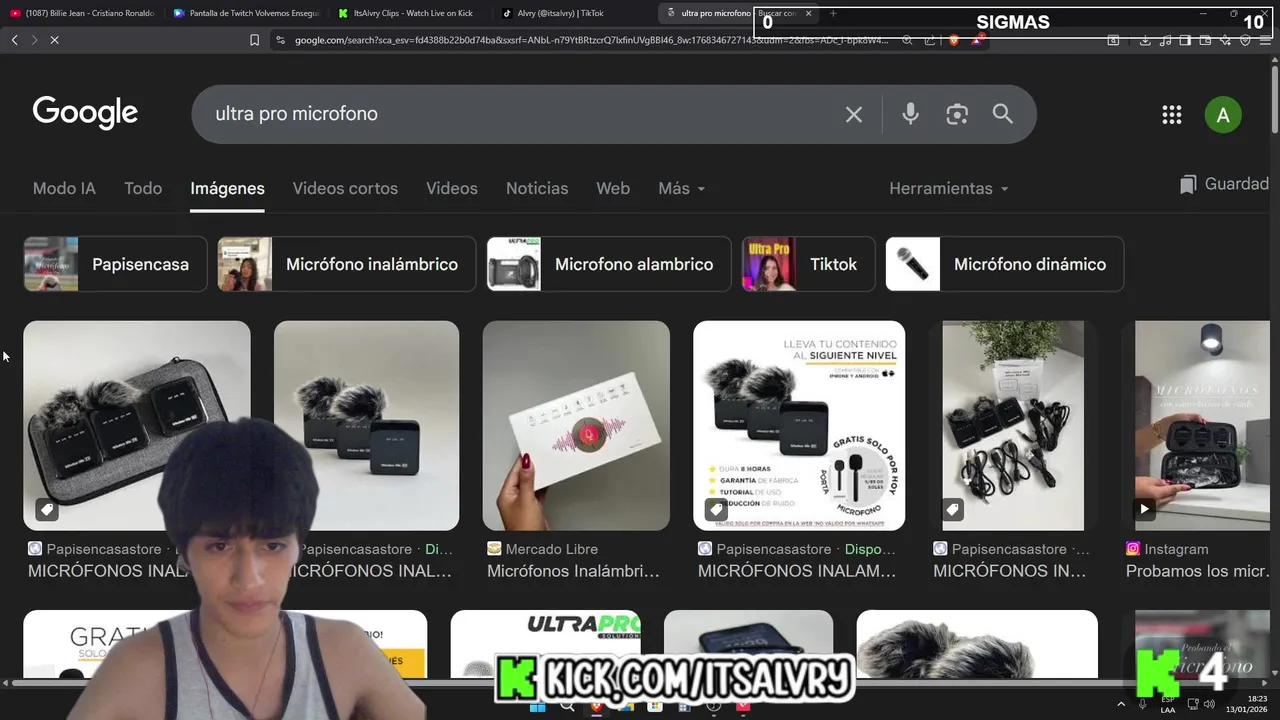Expand the Más dropdown
1280x720 pixels.
tap(682, 188)
